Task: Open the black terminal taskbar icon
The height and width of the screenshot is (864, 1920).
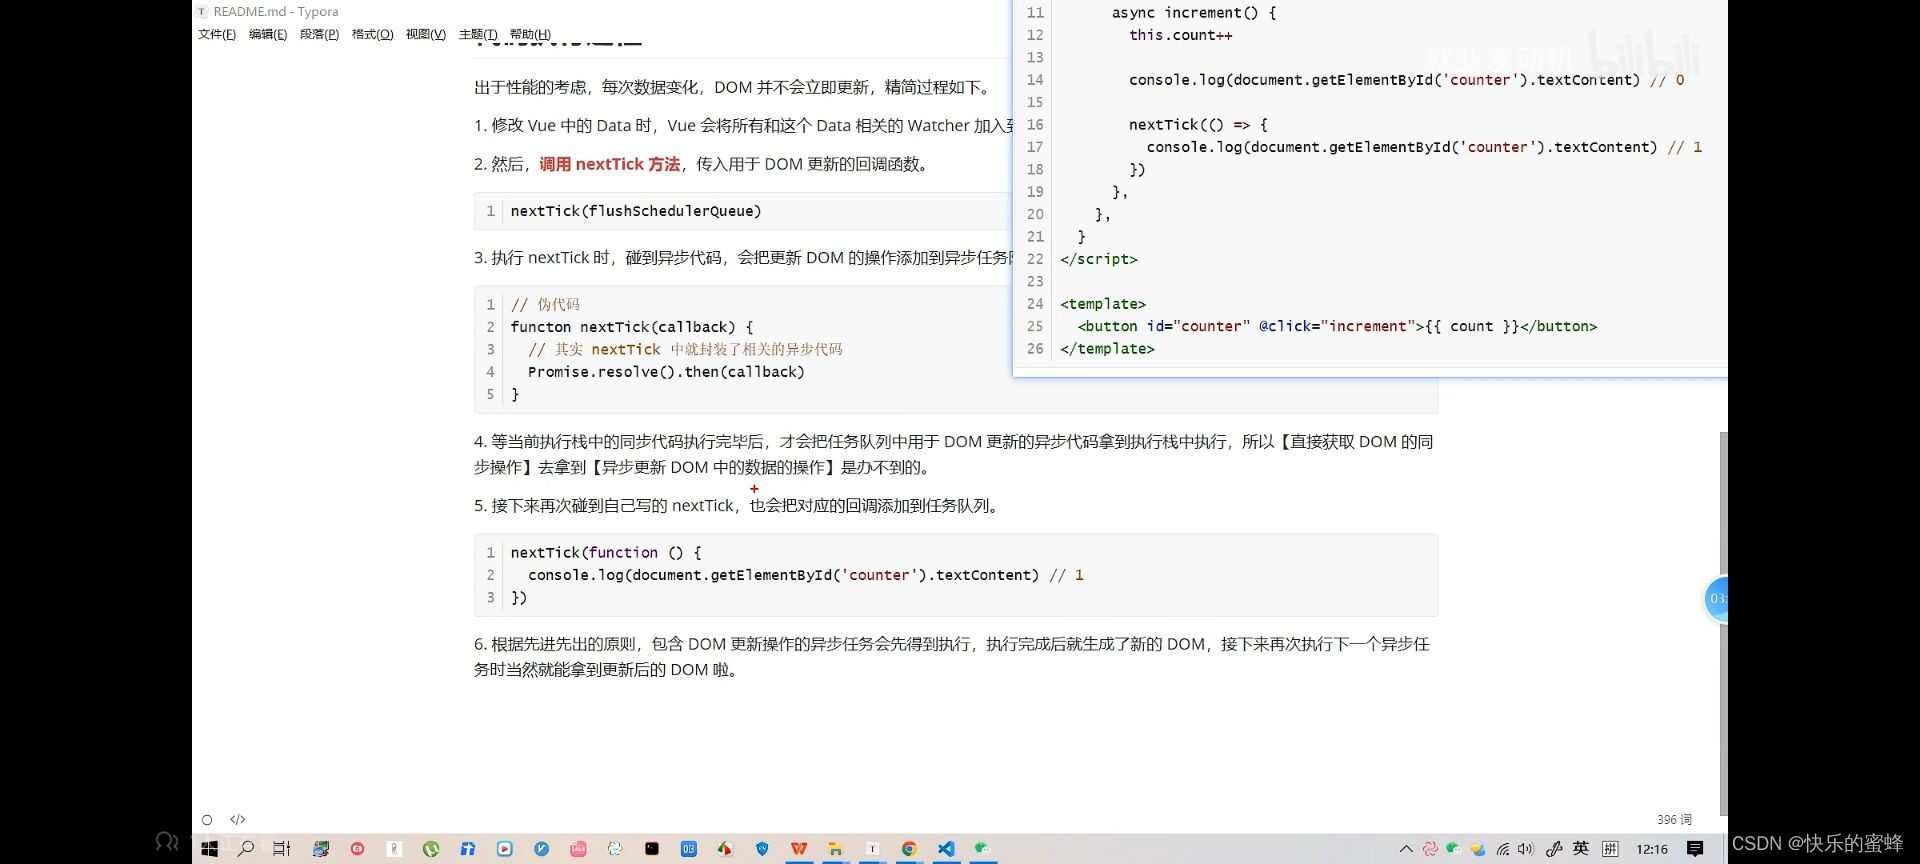Action: click(x=652, y=849)
